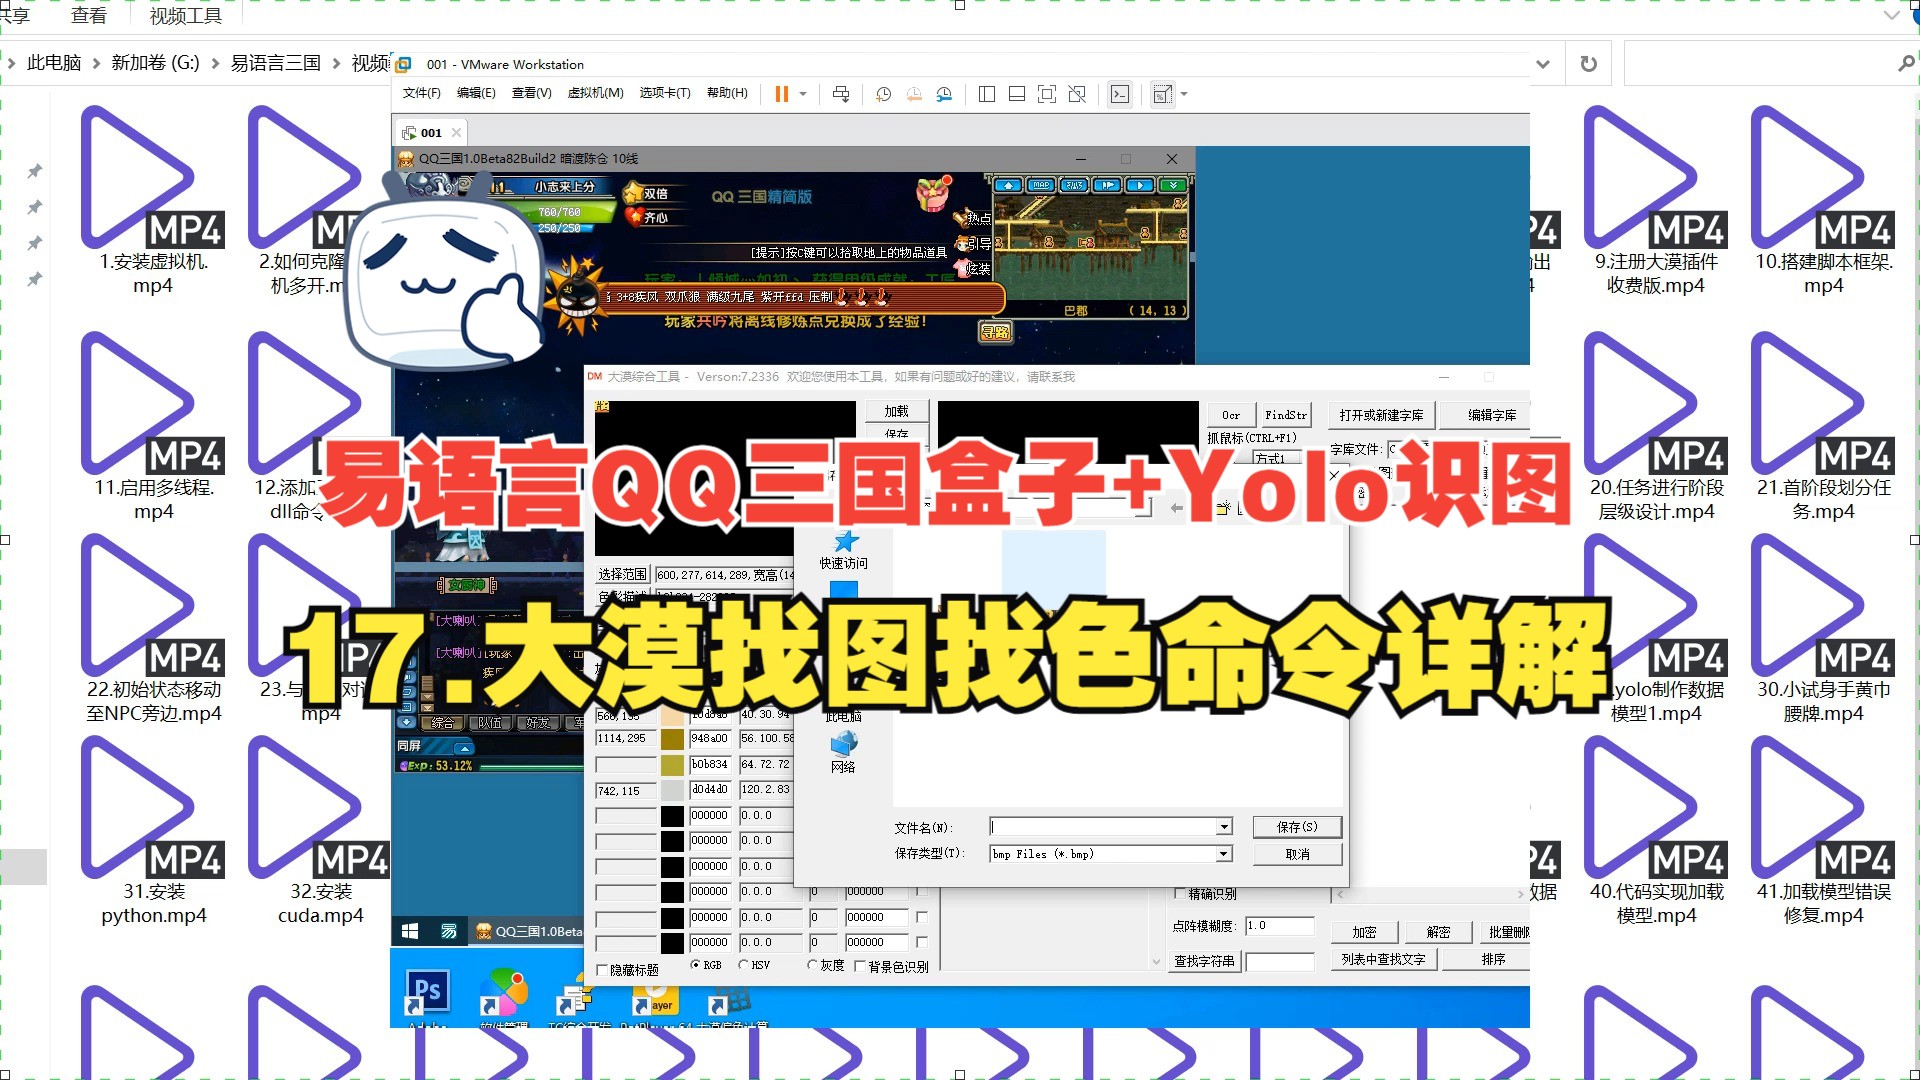This screenshot has width=1920, height=1080.
Task: Click the 列表中查找文字 button
Action: [1383, 959]
